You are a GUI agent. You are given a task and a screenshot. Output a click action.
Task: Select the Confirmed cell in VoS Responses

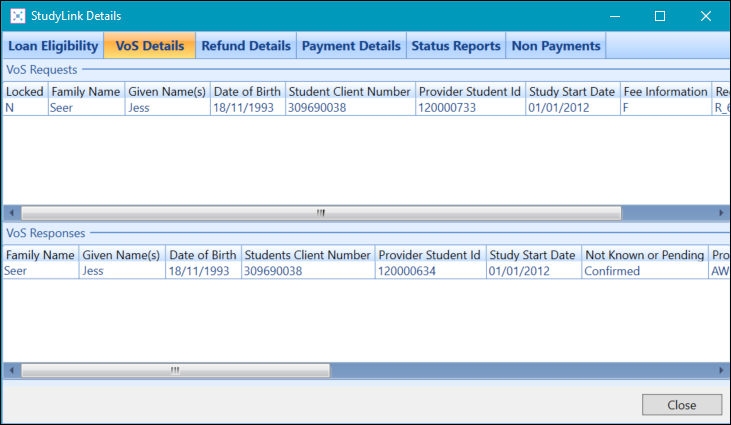645,271
